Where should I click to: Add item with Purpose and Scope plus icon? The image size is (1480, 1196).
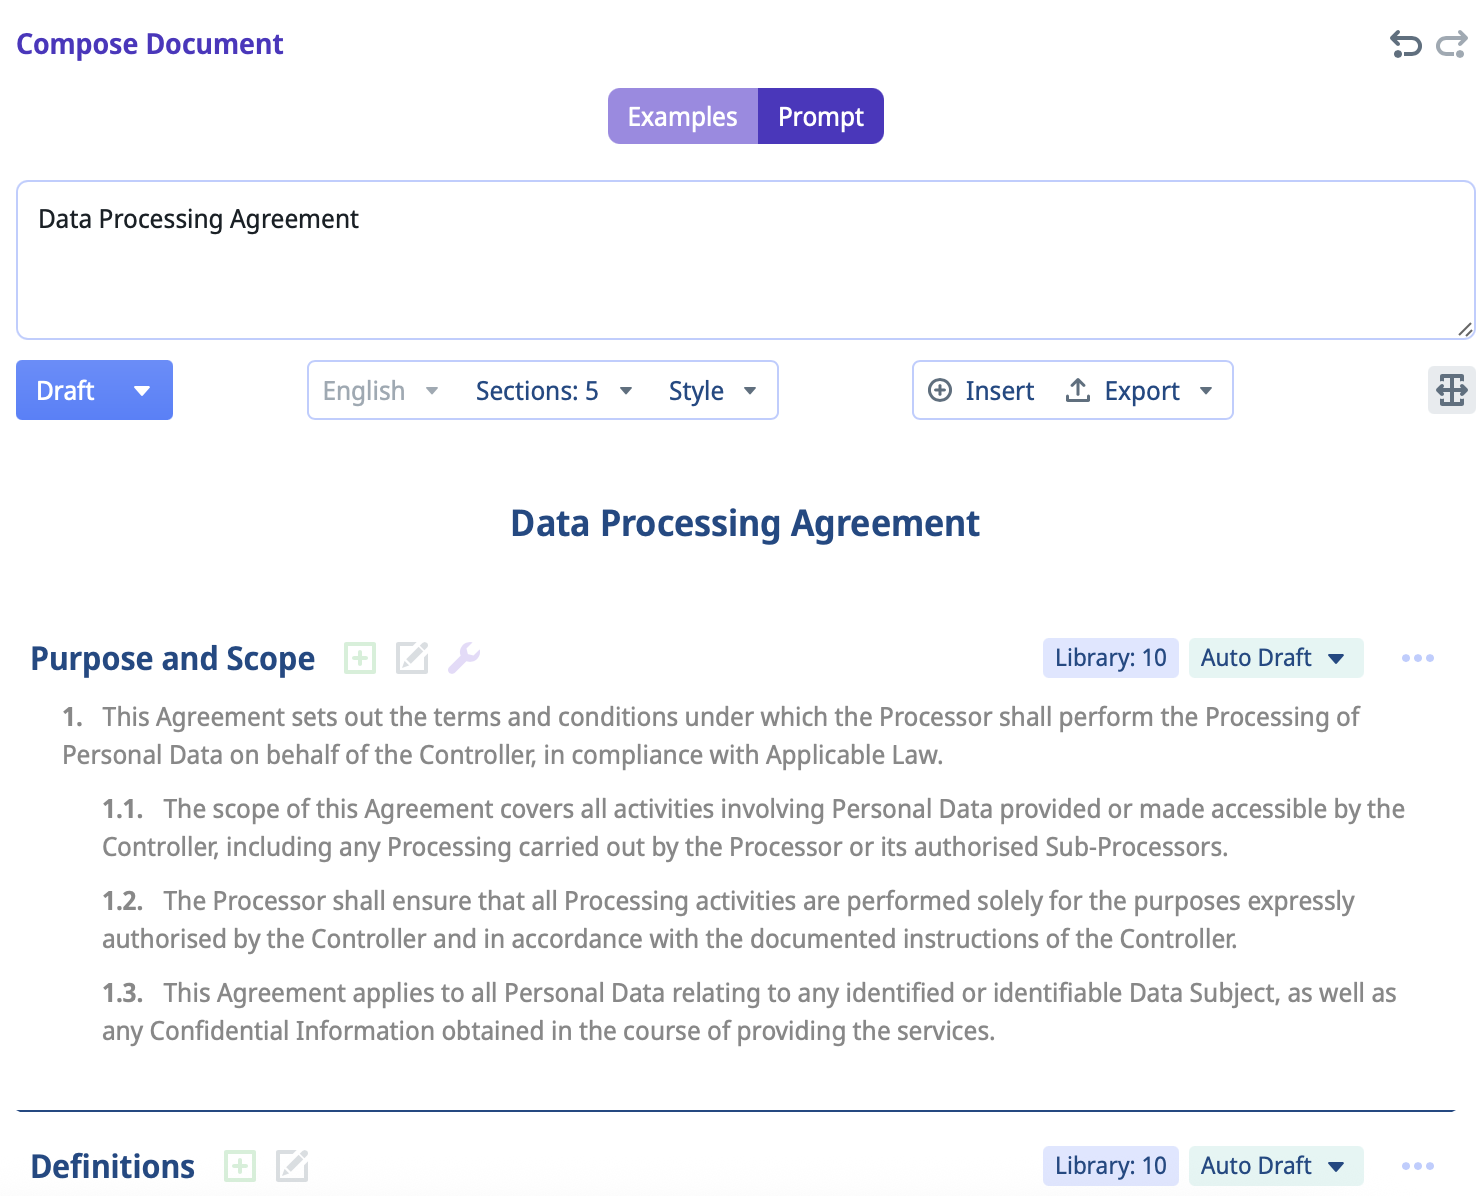360,658
